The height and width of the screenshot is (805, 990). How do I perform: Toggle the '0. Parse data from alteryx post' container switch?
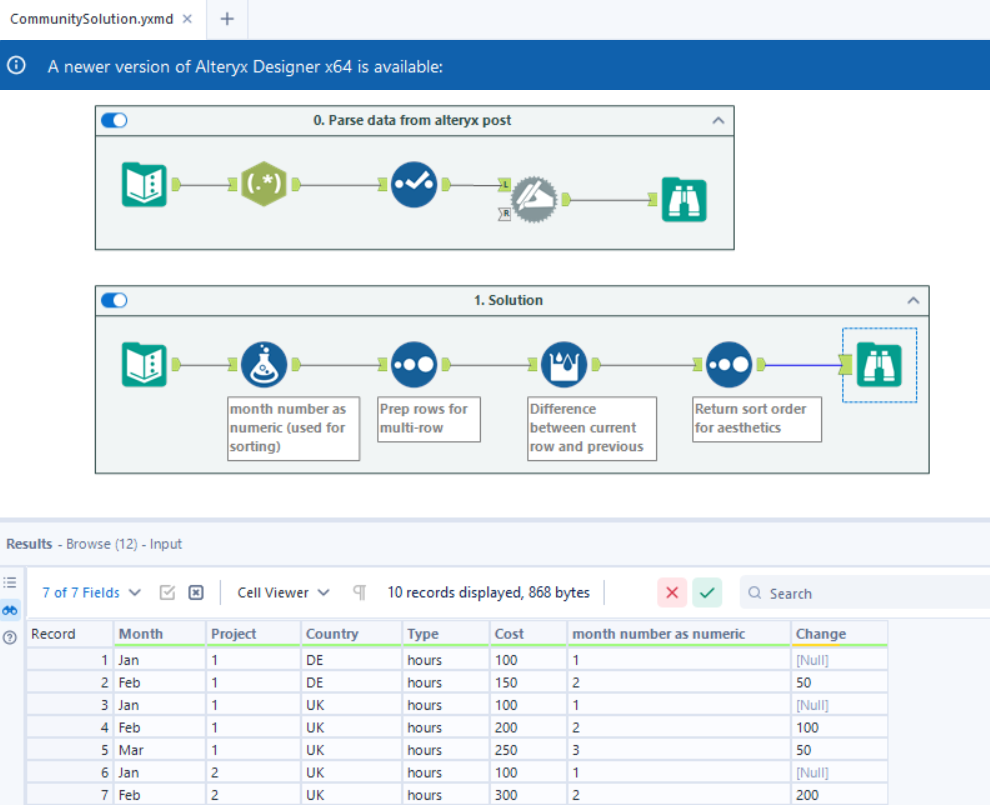(x=113, y=120)
